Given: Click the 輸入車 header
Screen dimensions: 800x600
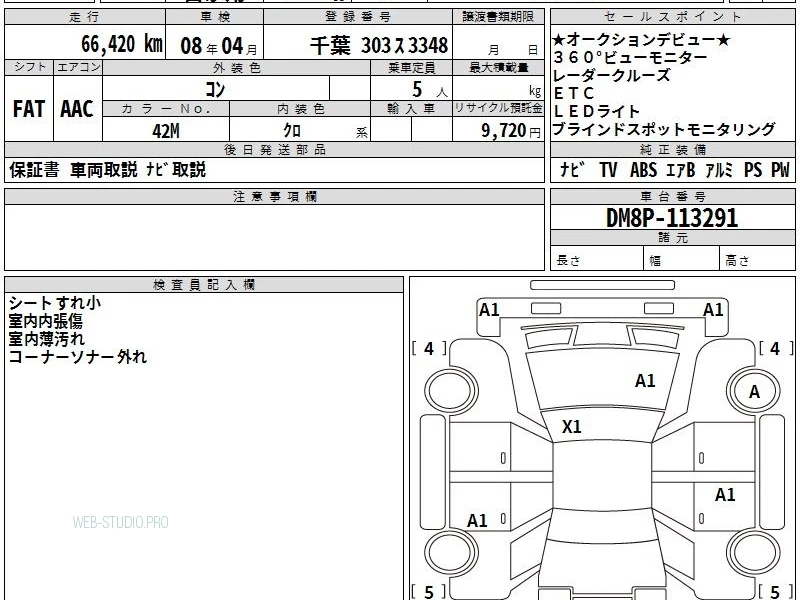Looking at the screenshot, I should (x=411, y=109).
